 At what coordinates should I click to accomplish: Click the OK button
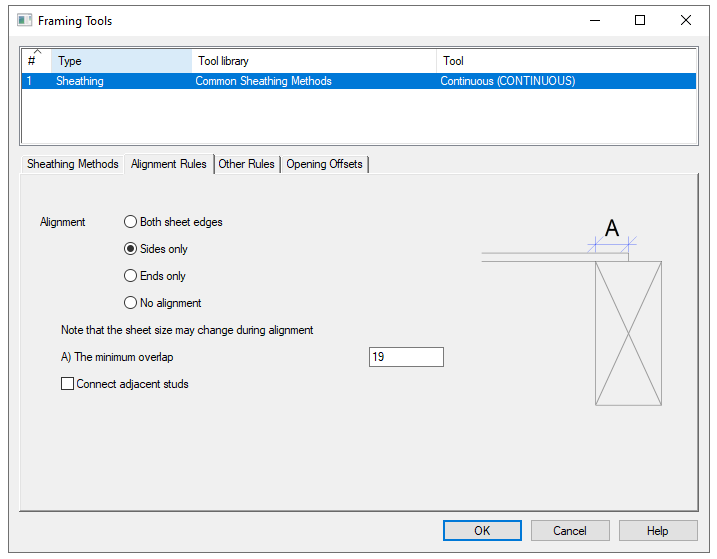coord(482,531)
